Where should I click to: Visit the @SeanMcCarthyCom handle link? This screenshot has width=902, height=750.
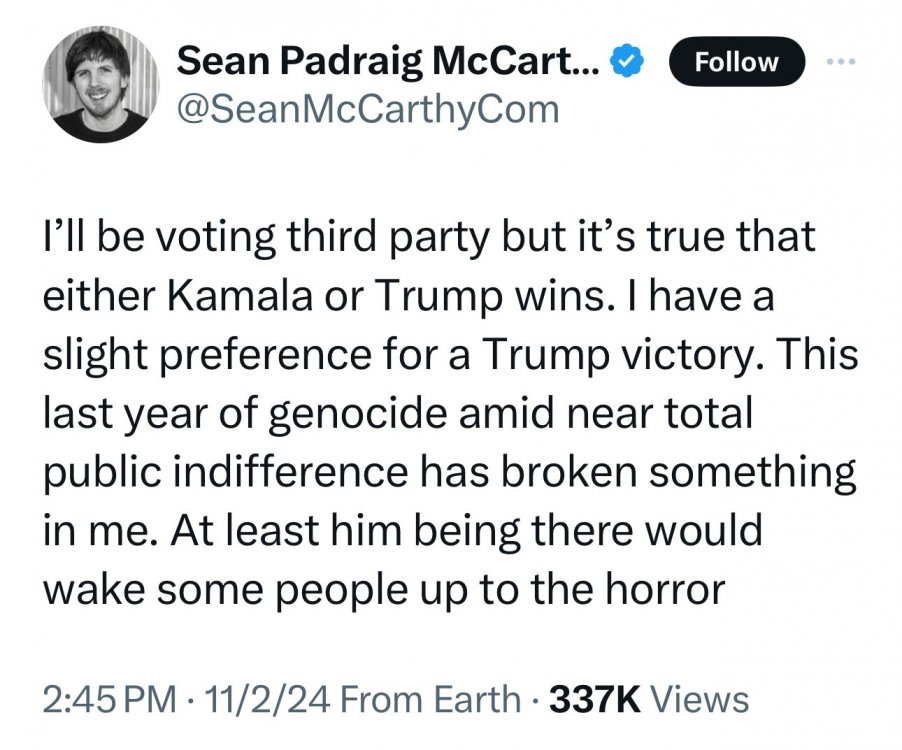point(368,108)
